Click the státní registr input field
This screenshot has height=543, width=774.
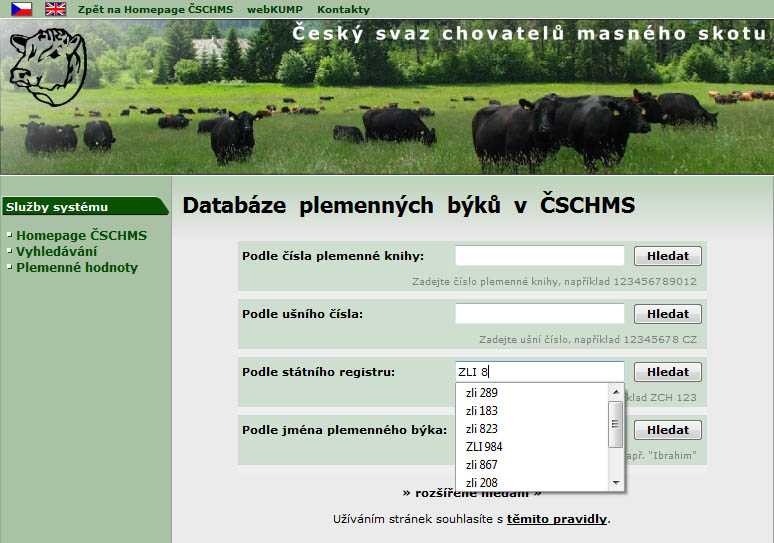point(540,372)
